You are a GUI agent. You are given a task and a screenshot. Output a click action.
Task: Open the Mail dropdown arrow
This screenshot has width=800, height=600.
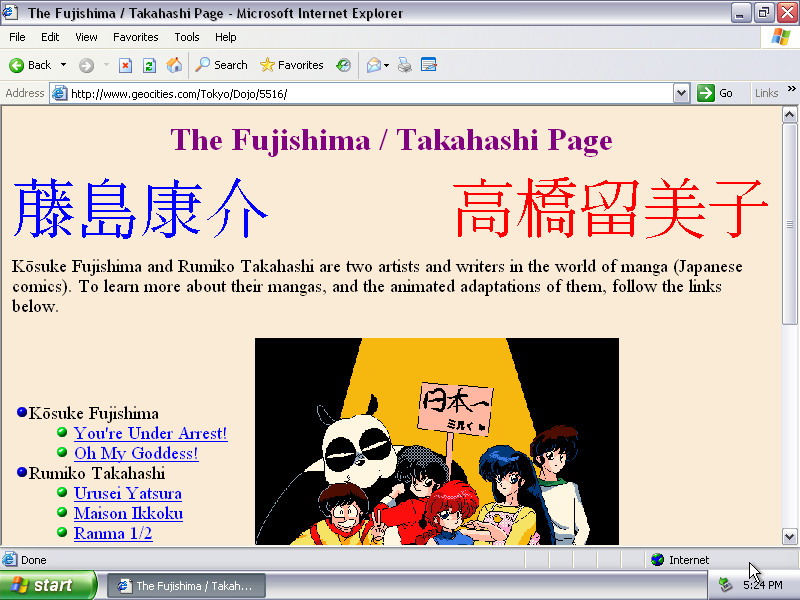point(386,65)
